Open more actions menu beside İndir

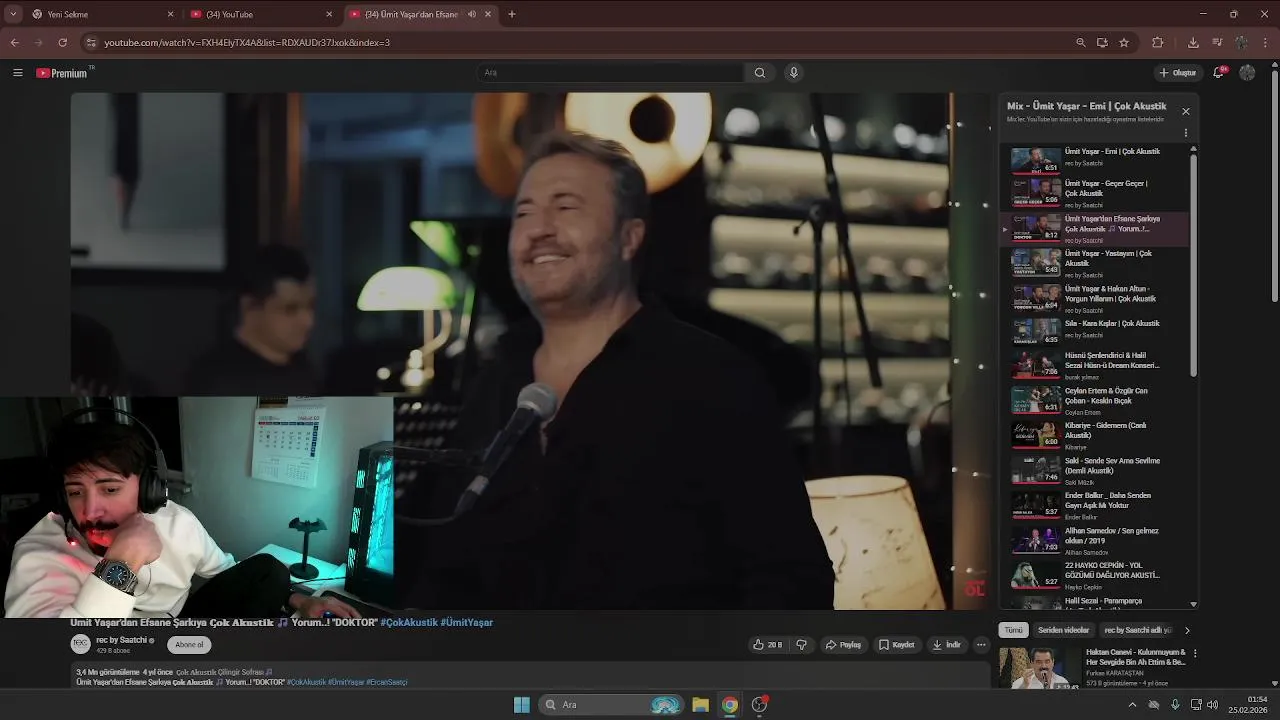981,645
